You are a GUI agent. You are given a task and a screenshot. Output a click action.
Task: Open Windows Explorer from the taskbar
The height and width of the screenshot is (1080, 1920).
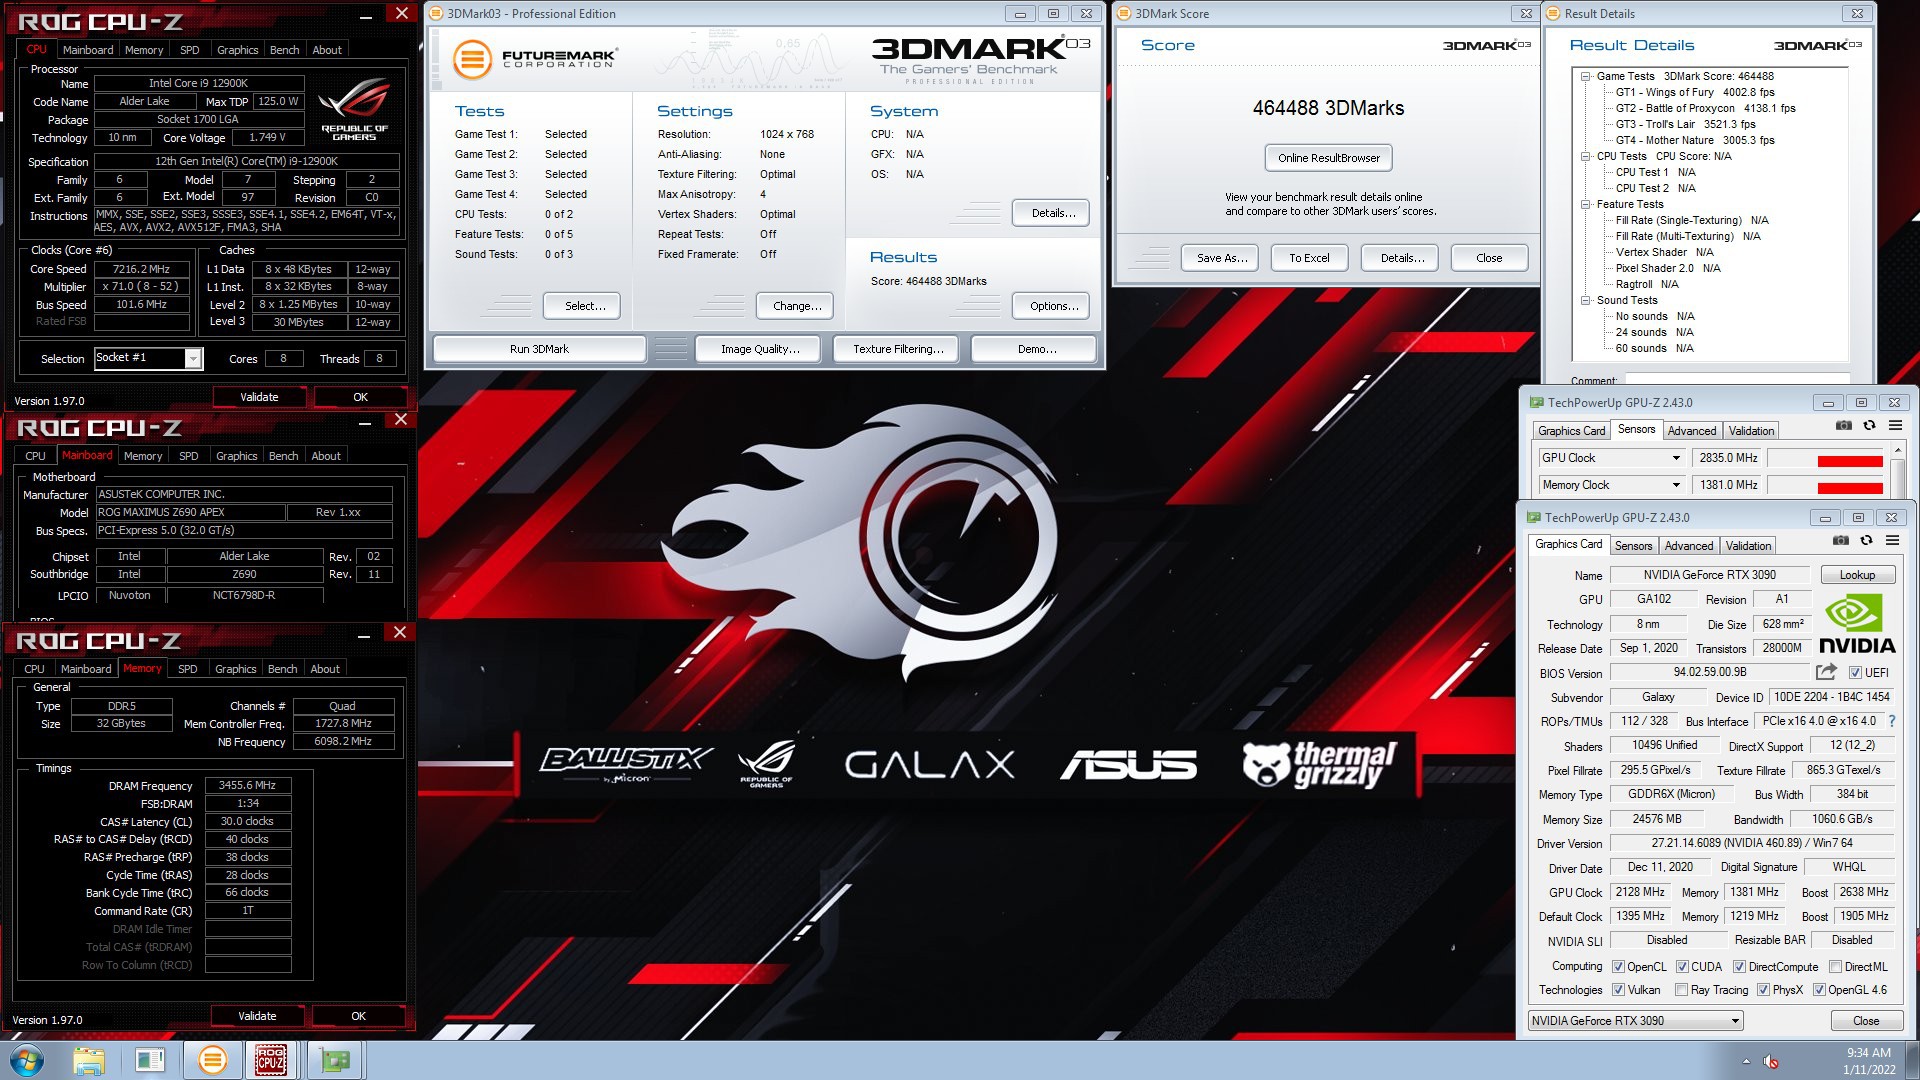(89, 1060)
